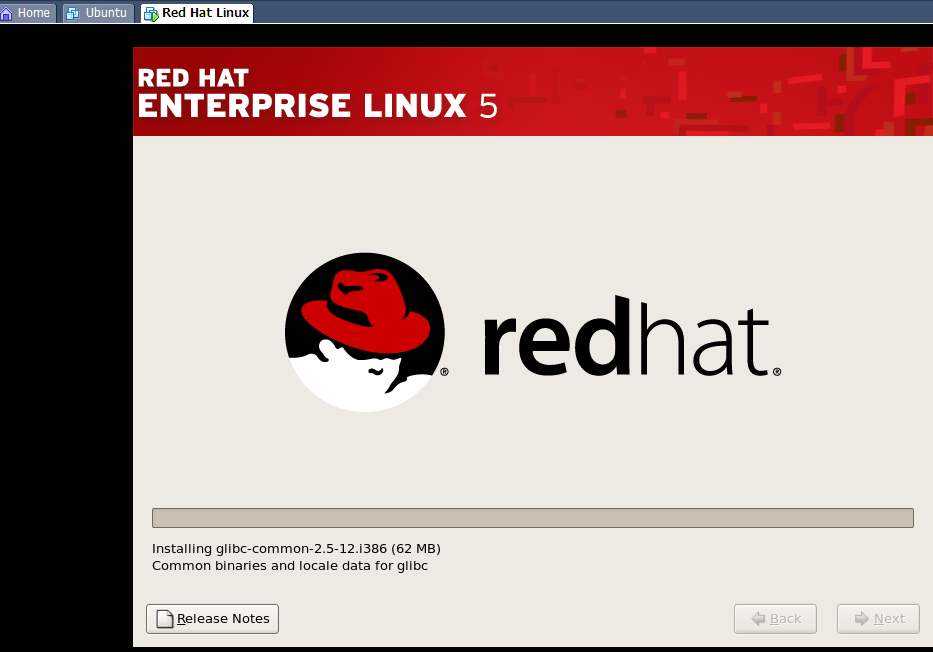This screenshot has height=652, width=933.
Task: Select the Red Hat Linux tab
Action: tap(196, 13)
